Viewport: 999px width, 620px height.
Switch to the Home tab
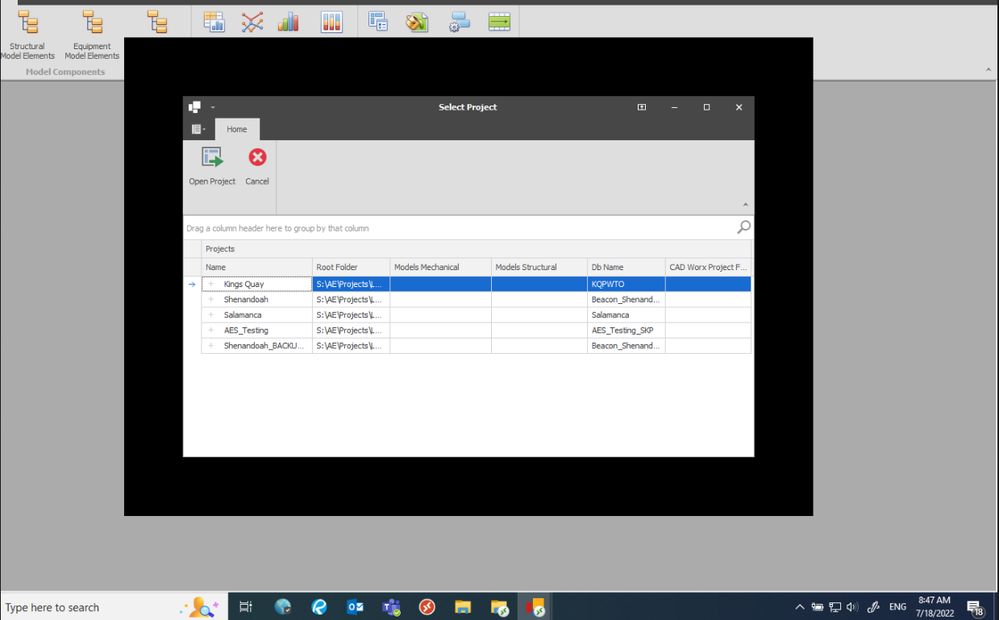coord(236,129)
